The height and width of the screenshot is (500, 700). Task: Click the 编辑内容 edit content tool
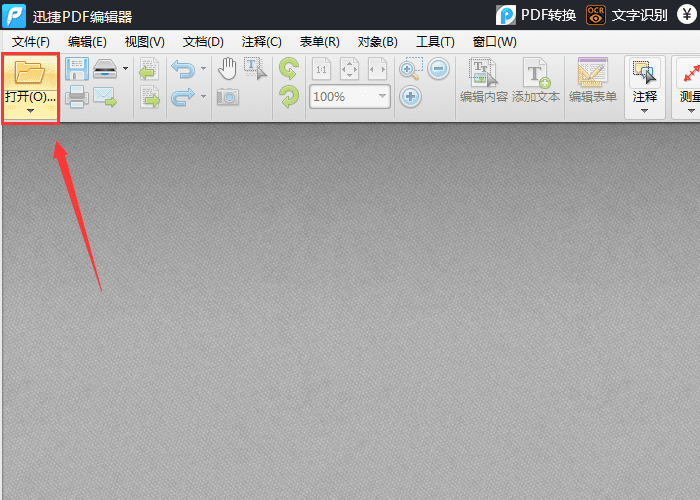pyautogui.click(x=483, y=80)
